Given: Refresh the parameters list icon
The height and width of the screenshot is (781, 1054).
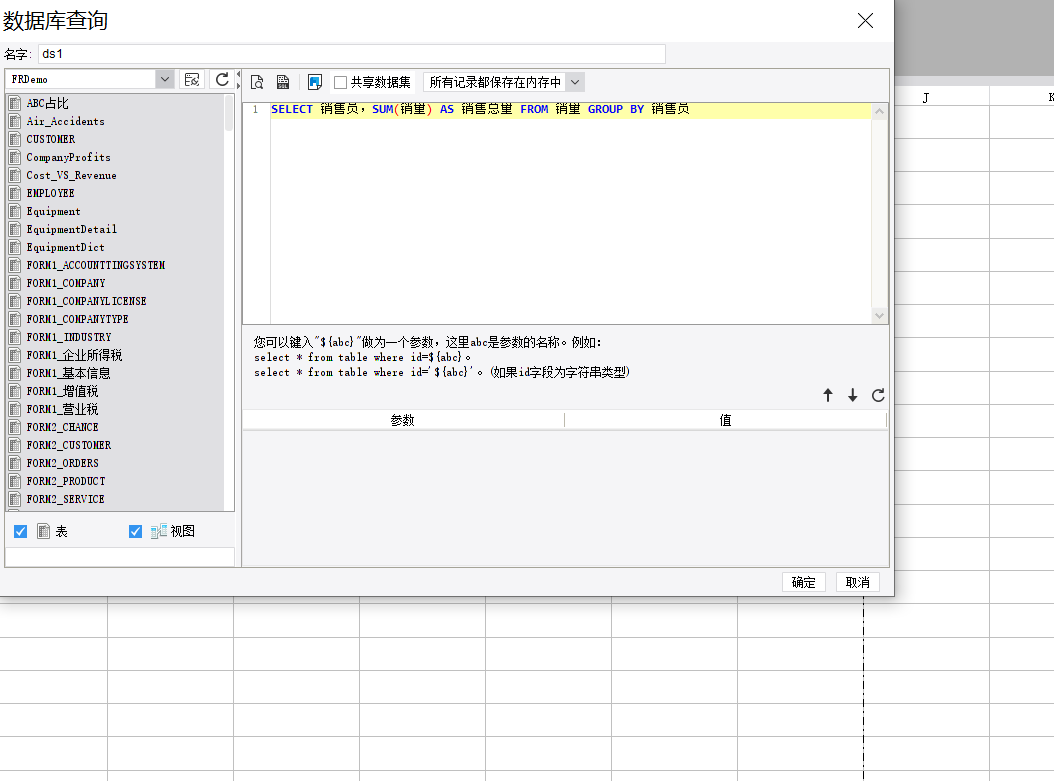Looking at the screenshot, I should pyautogui.click(x=878, y=395).
